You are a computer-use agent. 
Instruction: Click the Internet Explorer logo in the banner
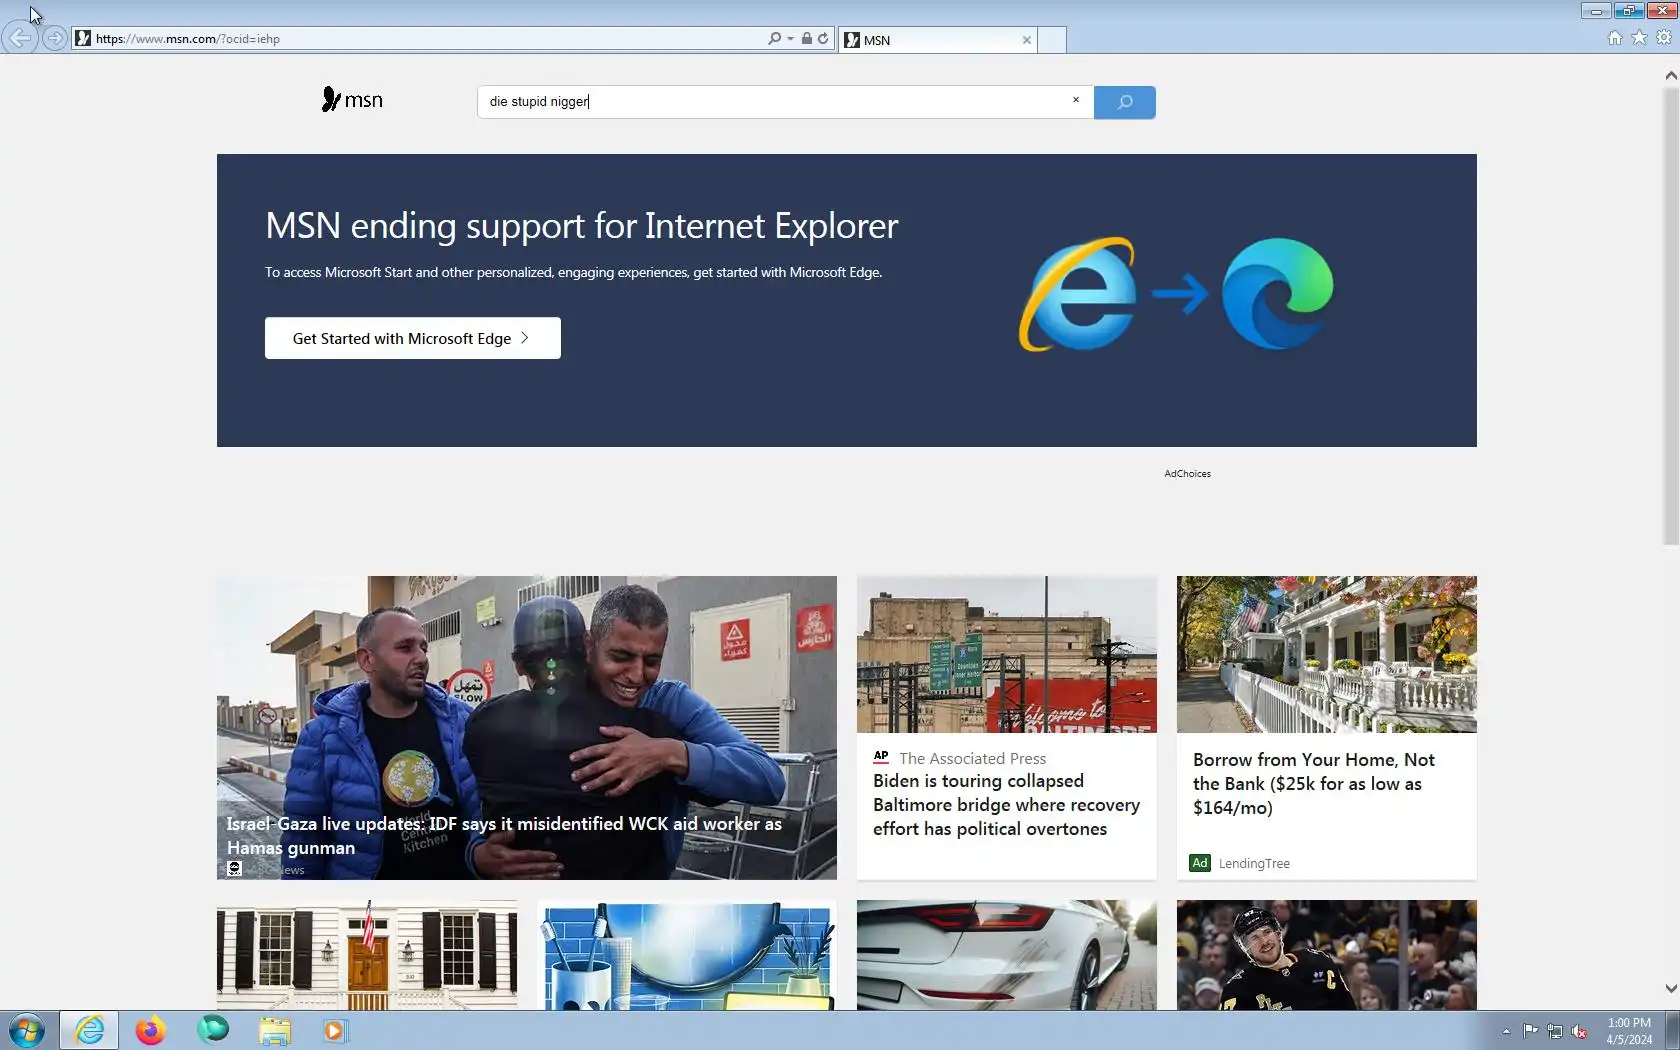click(x=1078, y=294)
